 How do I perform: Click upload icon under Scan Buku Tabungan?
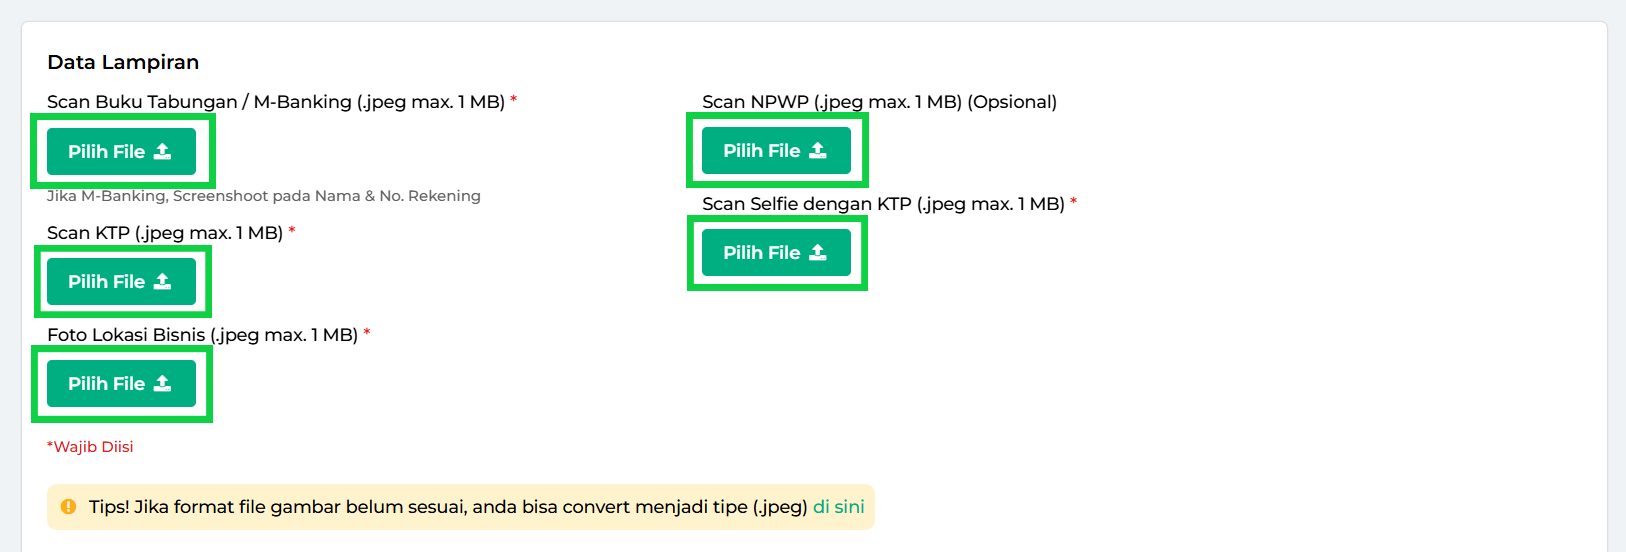[x=163, y=152]
